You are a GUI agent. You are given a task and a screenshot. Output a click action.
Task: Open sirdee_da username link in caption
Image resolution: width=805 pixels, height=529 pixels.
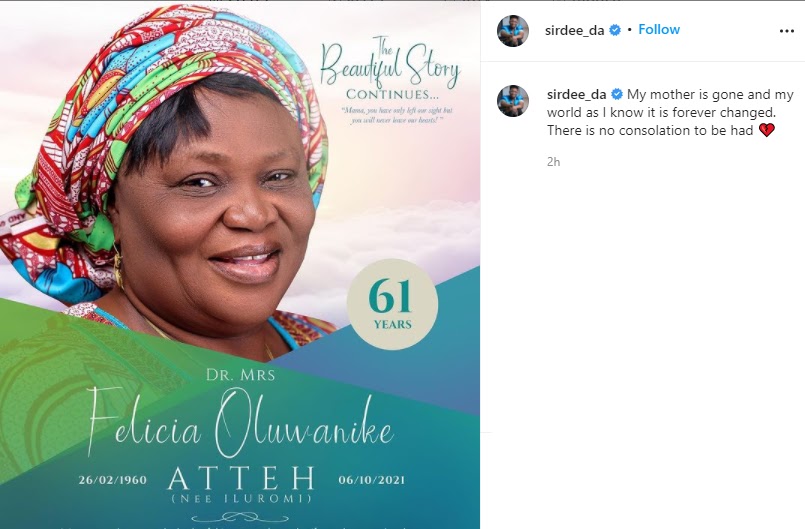577,95
